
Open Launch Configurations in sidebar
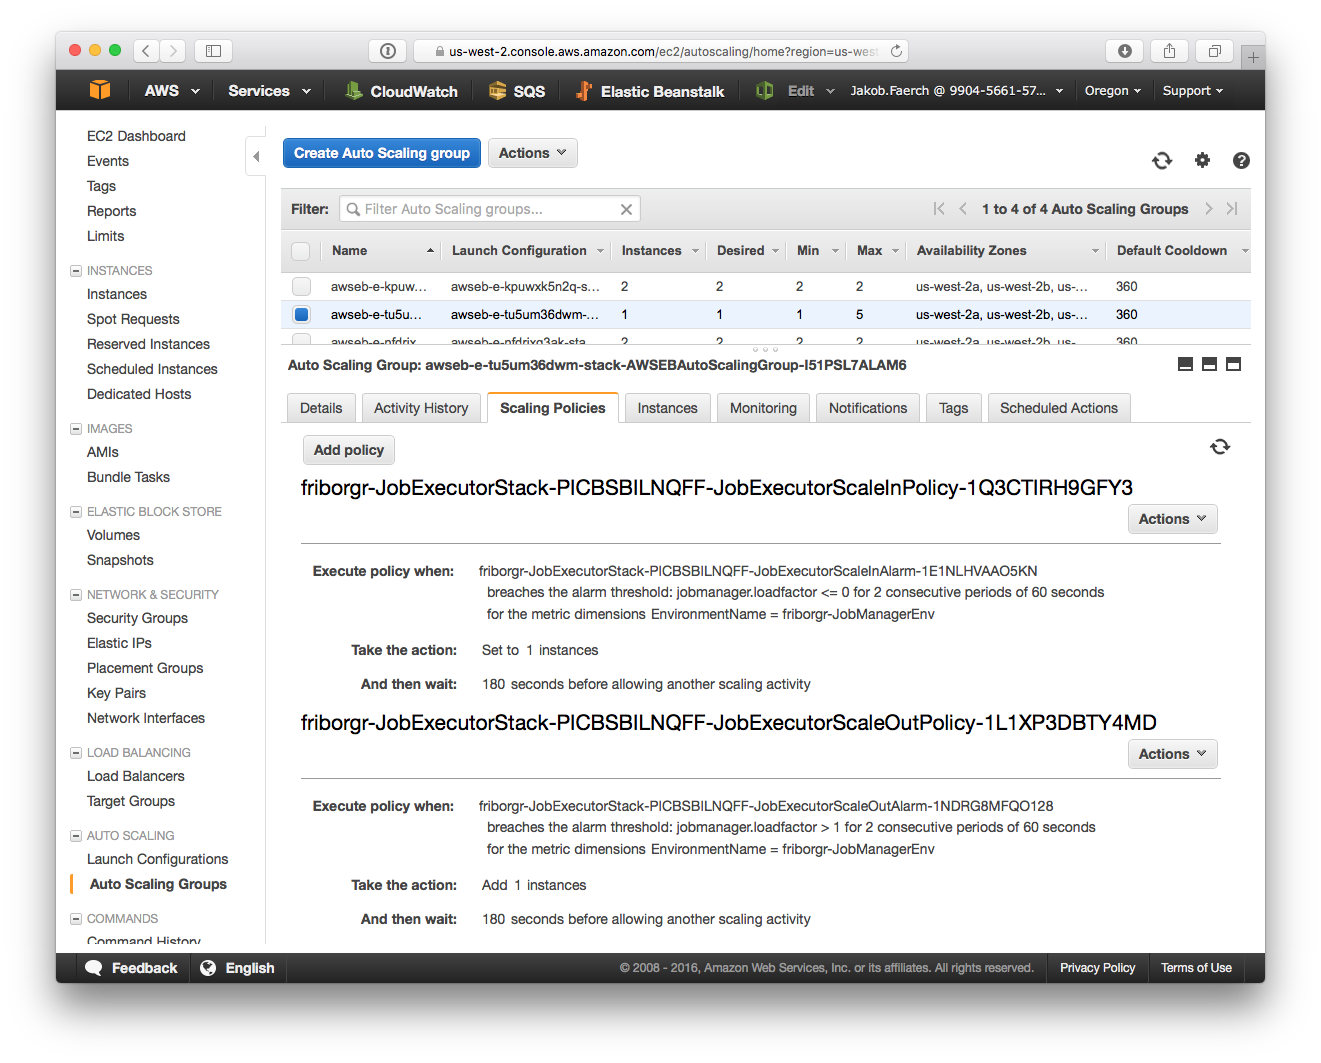[157, 859]
